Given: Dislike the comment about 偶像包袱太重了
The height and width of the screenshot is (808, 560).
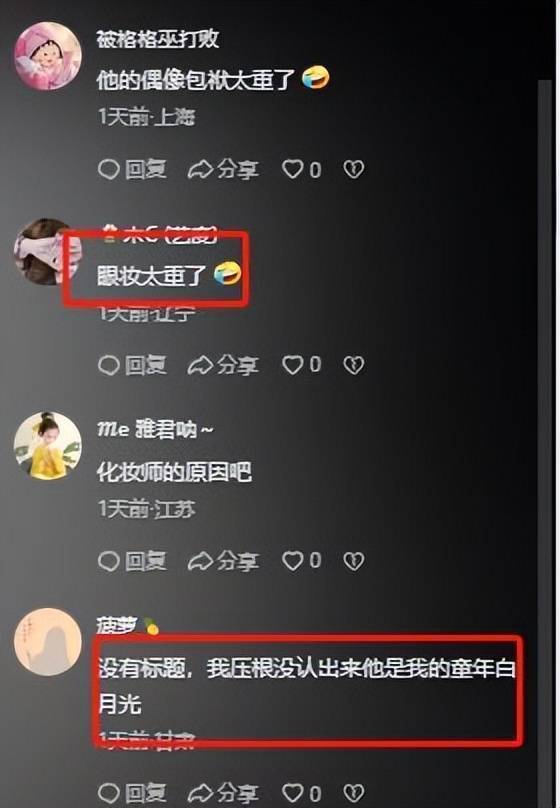Looking at the screenshot, I should pyautogui.click(x=354, y=169).
